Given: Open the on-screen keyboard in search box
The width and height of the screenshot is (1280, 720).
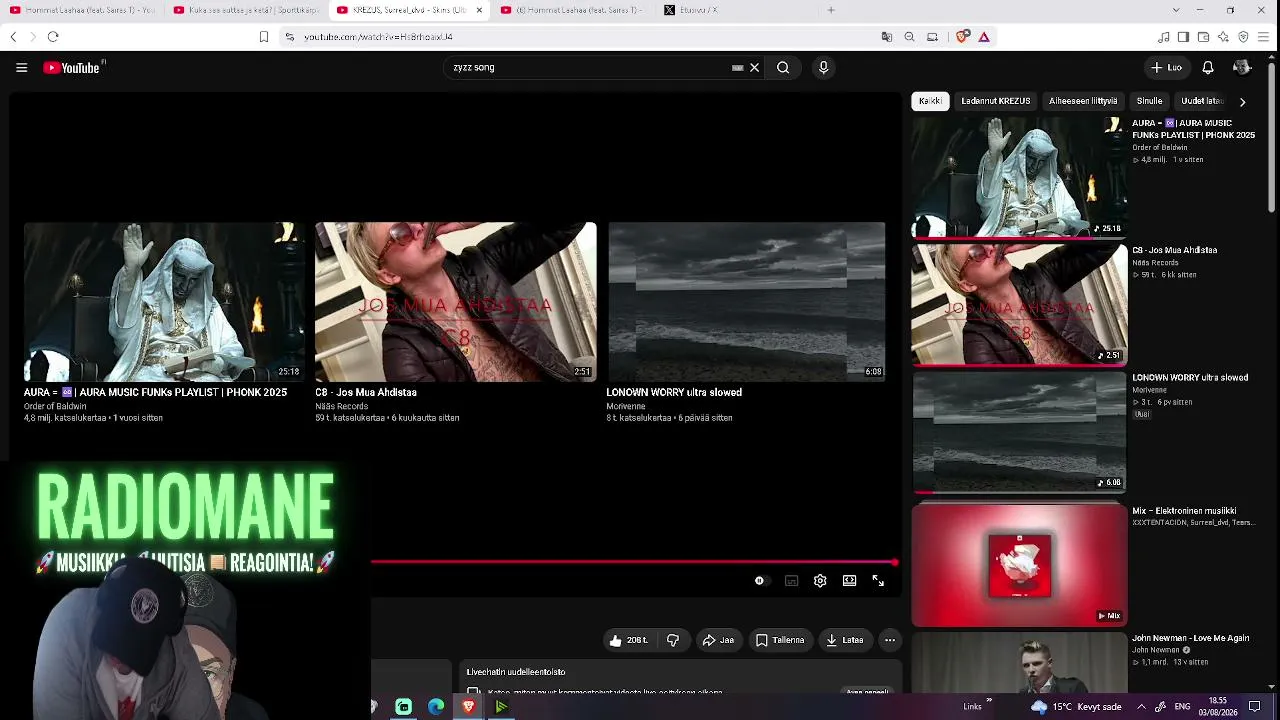Looking at the screenshot, I should pyautogui.click(x=738, y=68).
